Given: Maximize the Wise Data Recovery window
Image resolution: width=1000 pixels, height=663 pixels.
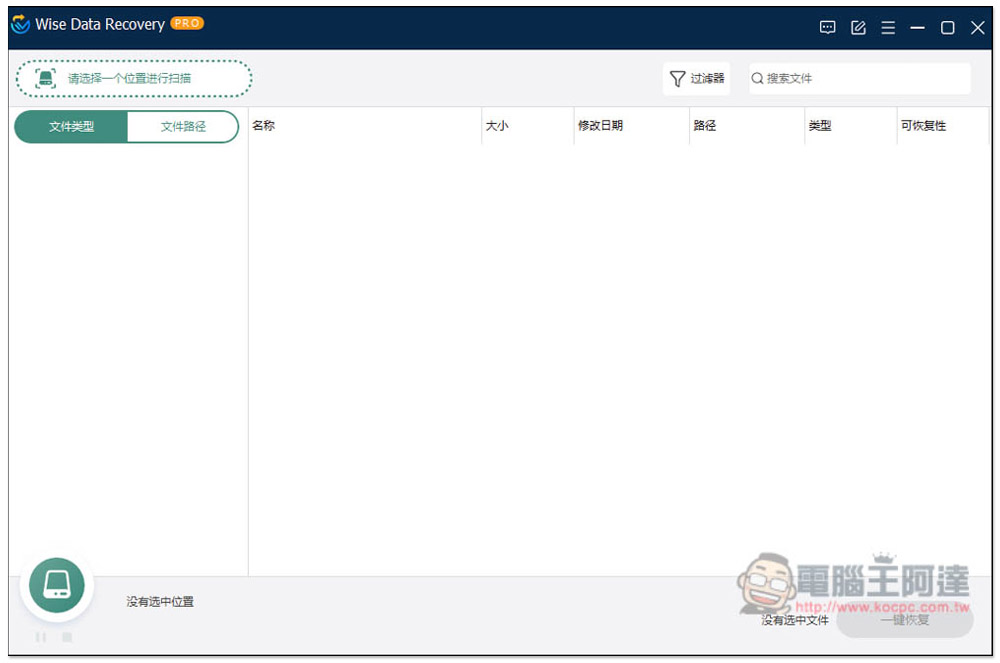Looking at the screenshot, I should (947, 27).
